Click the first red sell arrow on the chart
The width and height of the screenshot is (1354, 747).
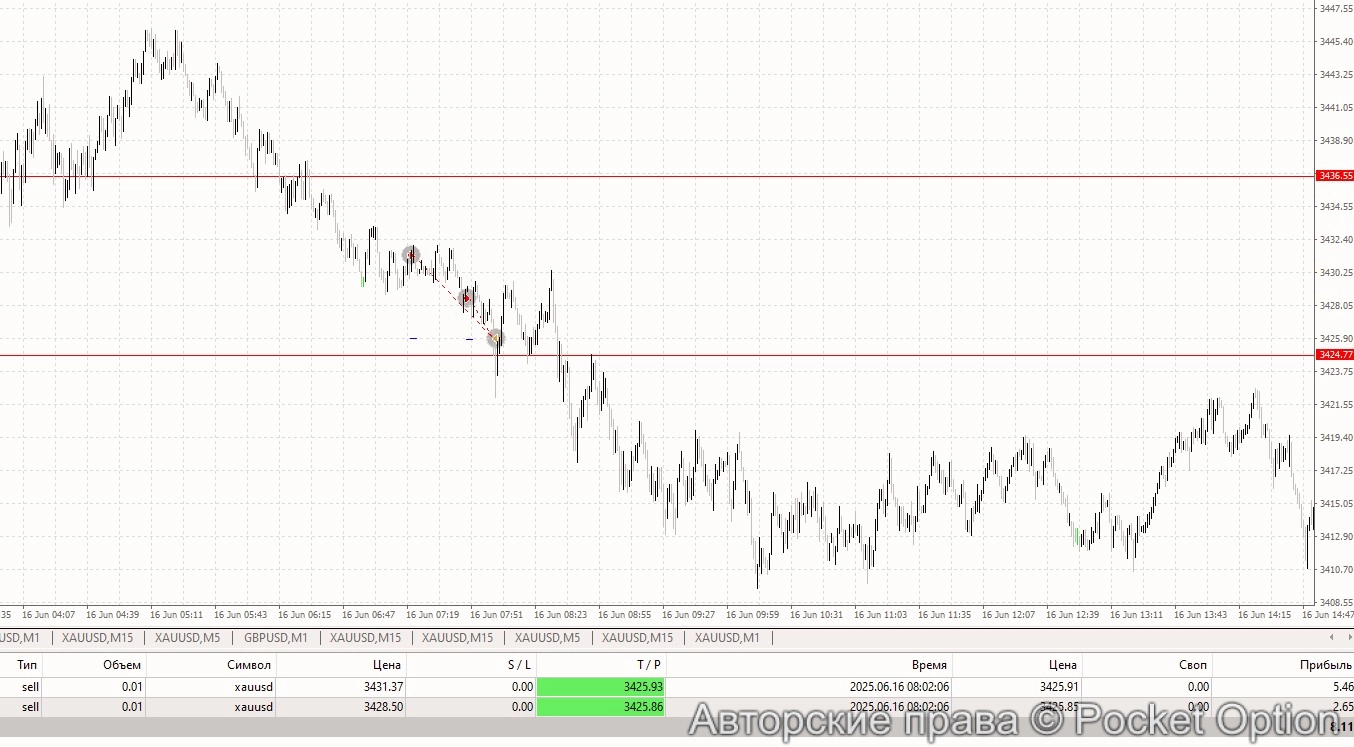point(412,256)
